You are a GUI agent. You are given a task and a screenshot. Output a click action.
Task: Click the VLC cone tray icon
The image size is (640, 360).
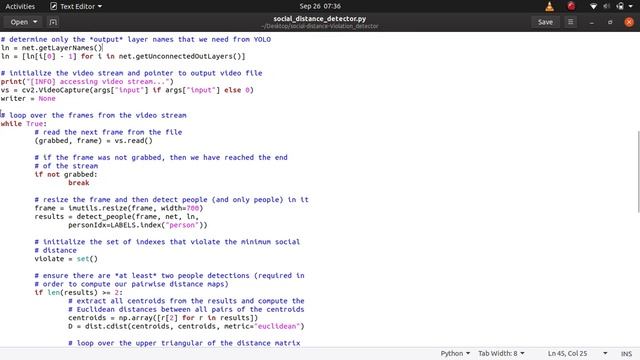point(550,6)
